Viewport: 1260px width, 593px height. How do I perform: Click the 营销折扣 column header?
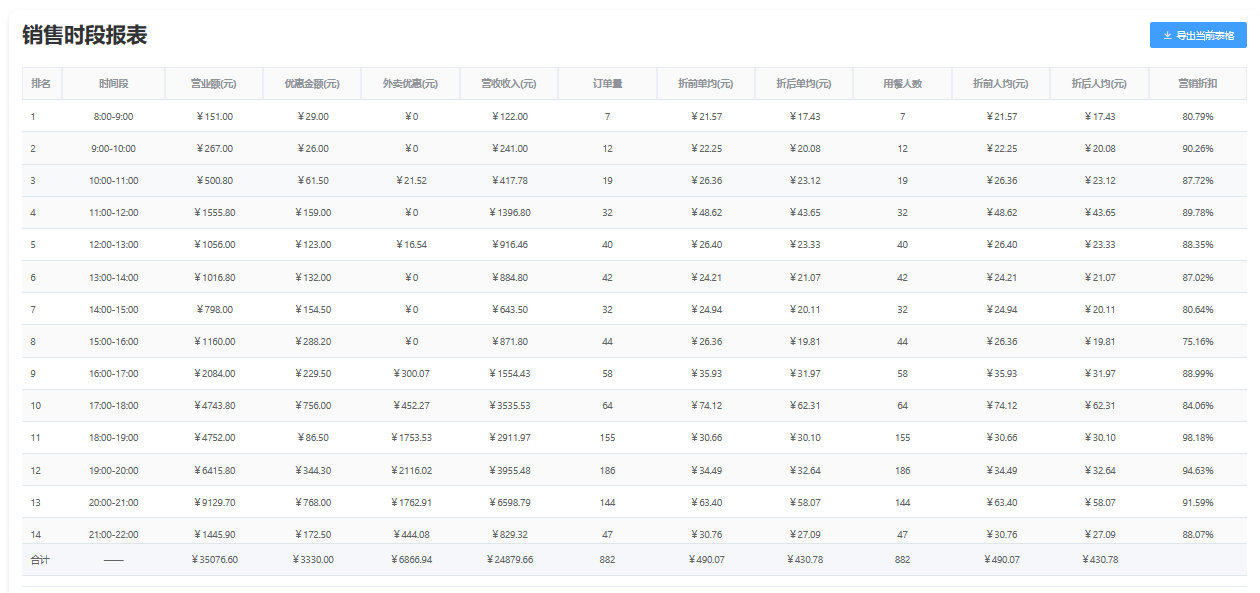click(x=1197, y=84)
